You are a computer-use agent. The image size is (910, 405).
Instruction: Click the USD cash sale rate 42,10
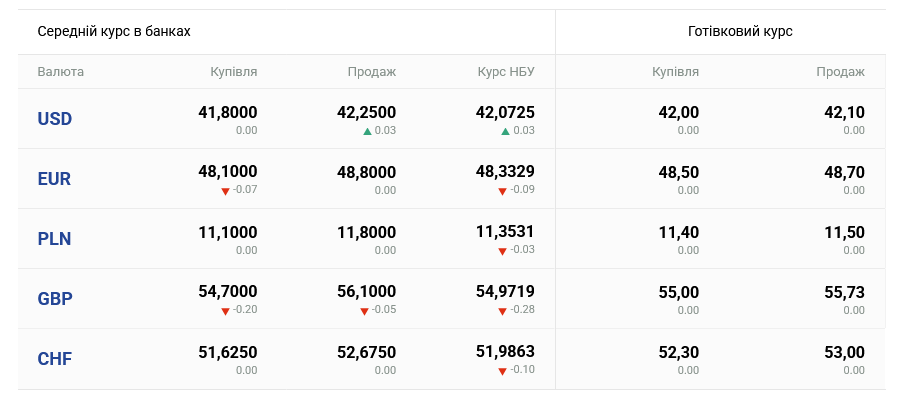coord(844,112)
